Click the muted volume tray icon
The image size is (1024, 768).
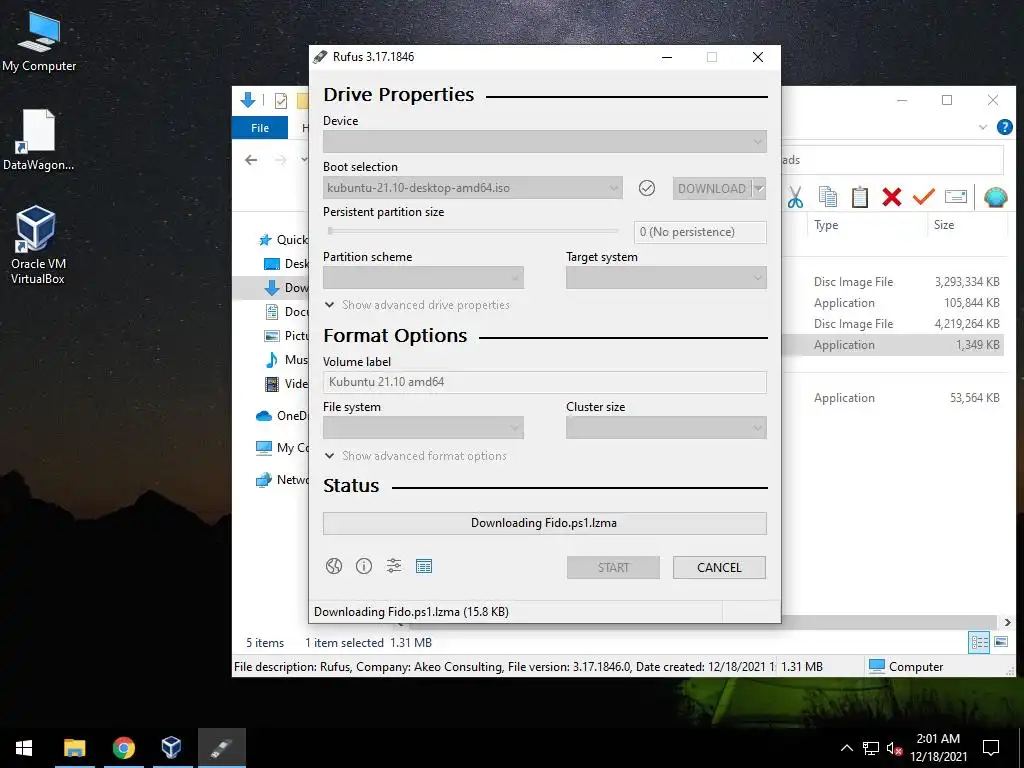(x=895, y=748)
